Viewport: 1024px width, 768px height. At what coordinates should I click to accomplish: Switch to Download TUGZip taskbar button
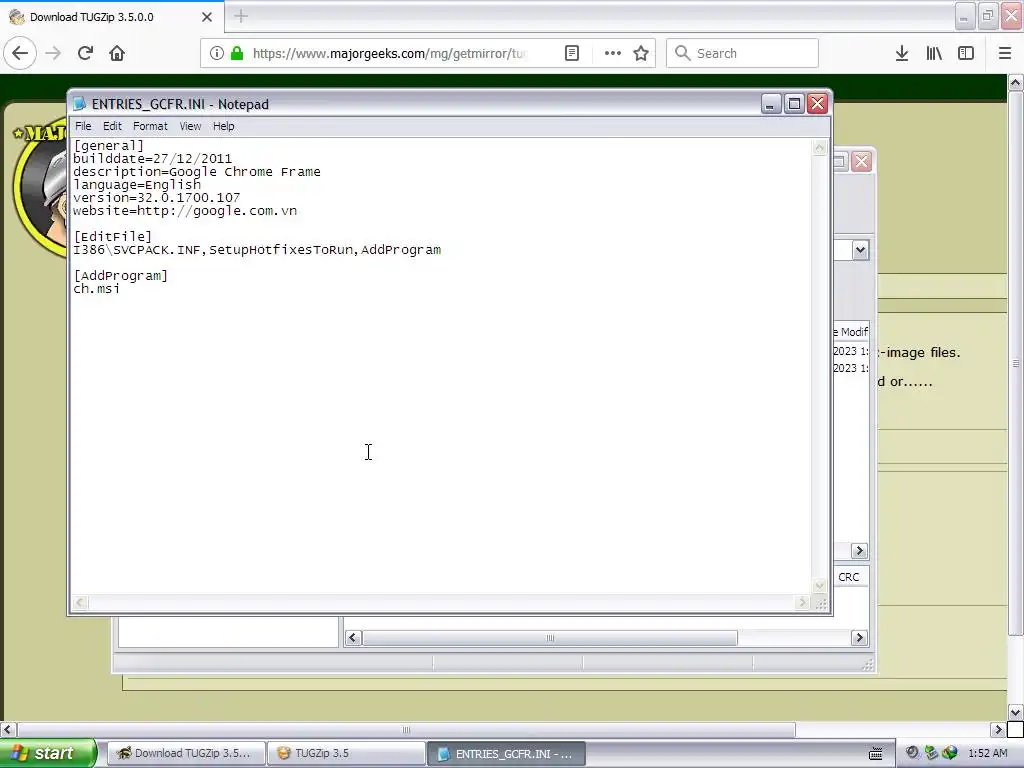click(185, 753)
